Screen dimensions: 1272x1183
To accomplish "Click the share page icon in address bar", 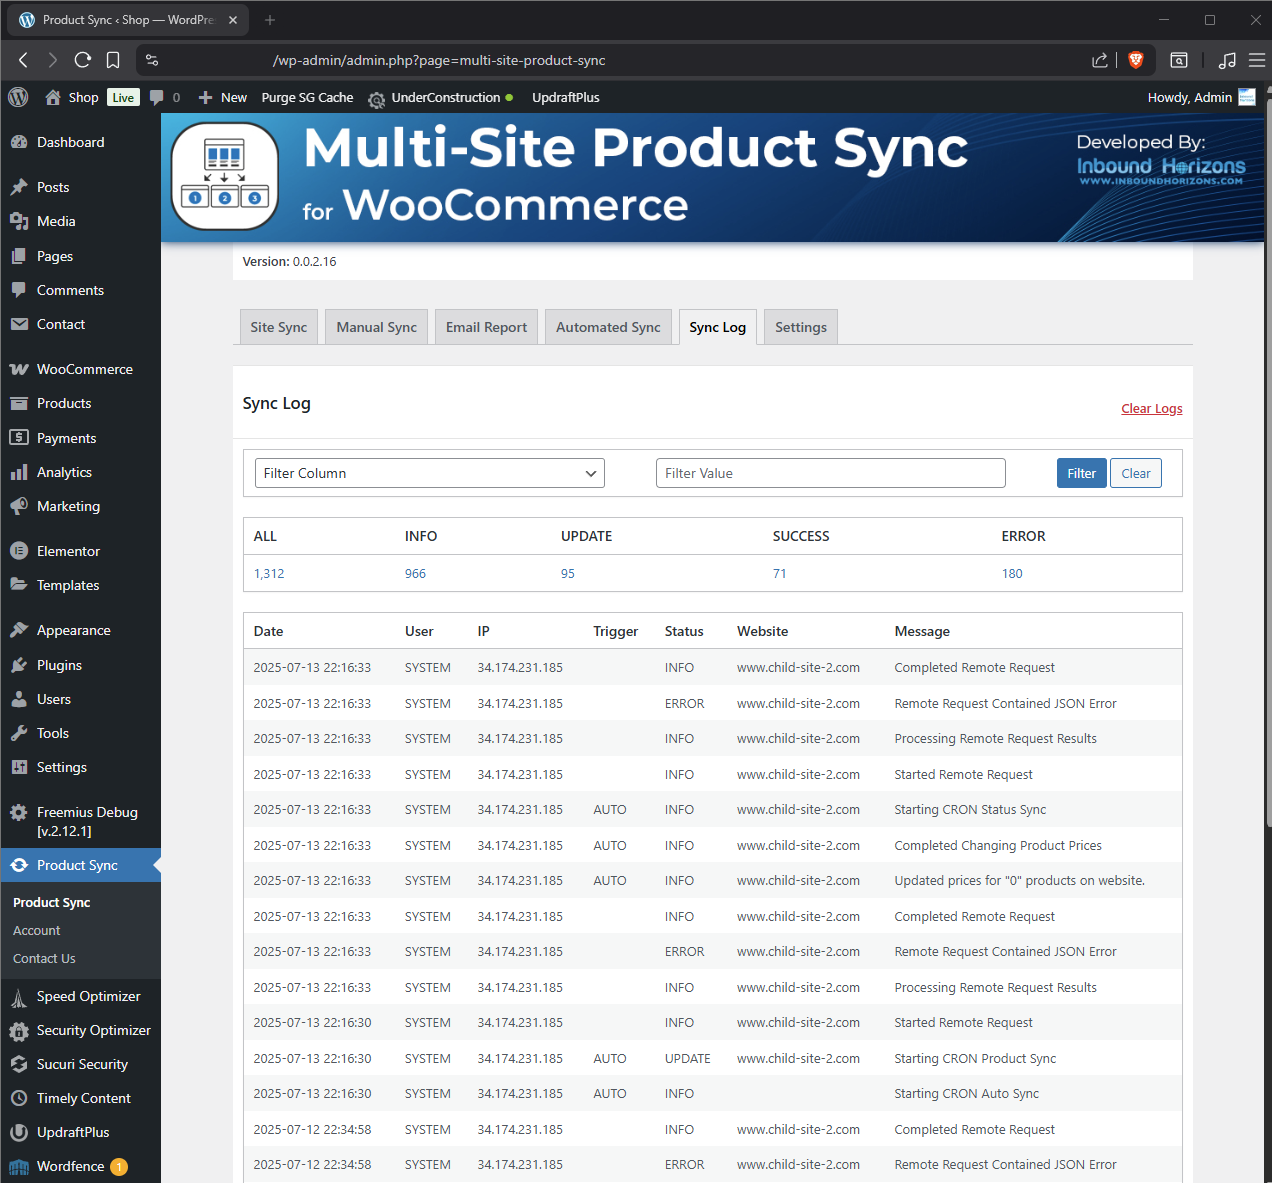I will click(1100, 60).
